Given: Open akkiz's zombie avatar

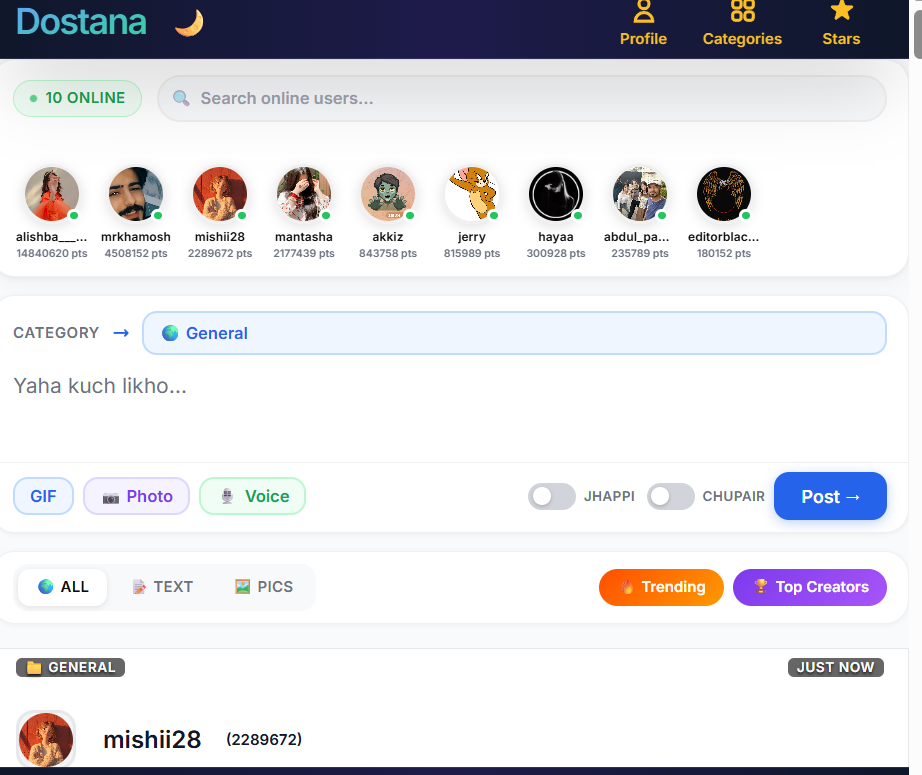Looking at the screenshot, I should coord(387,194).
